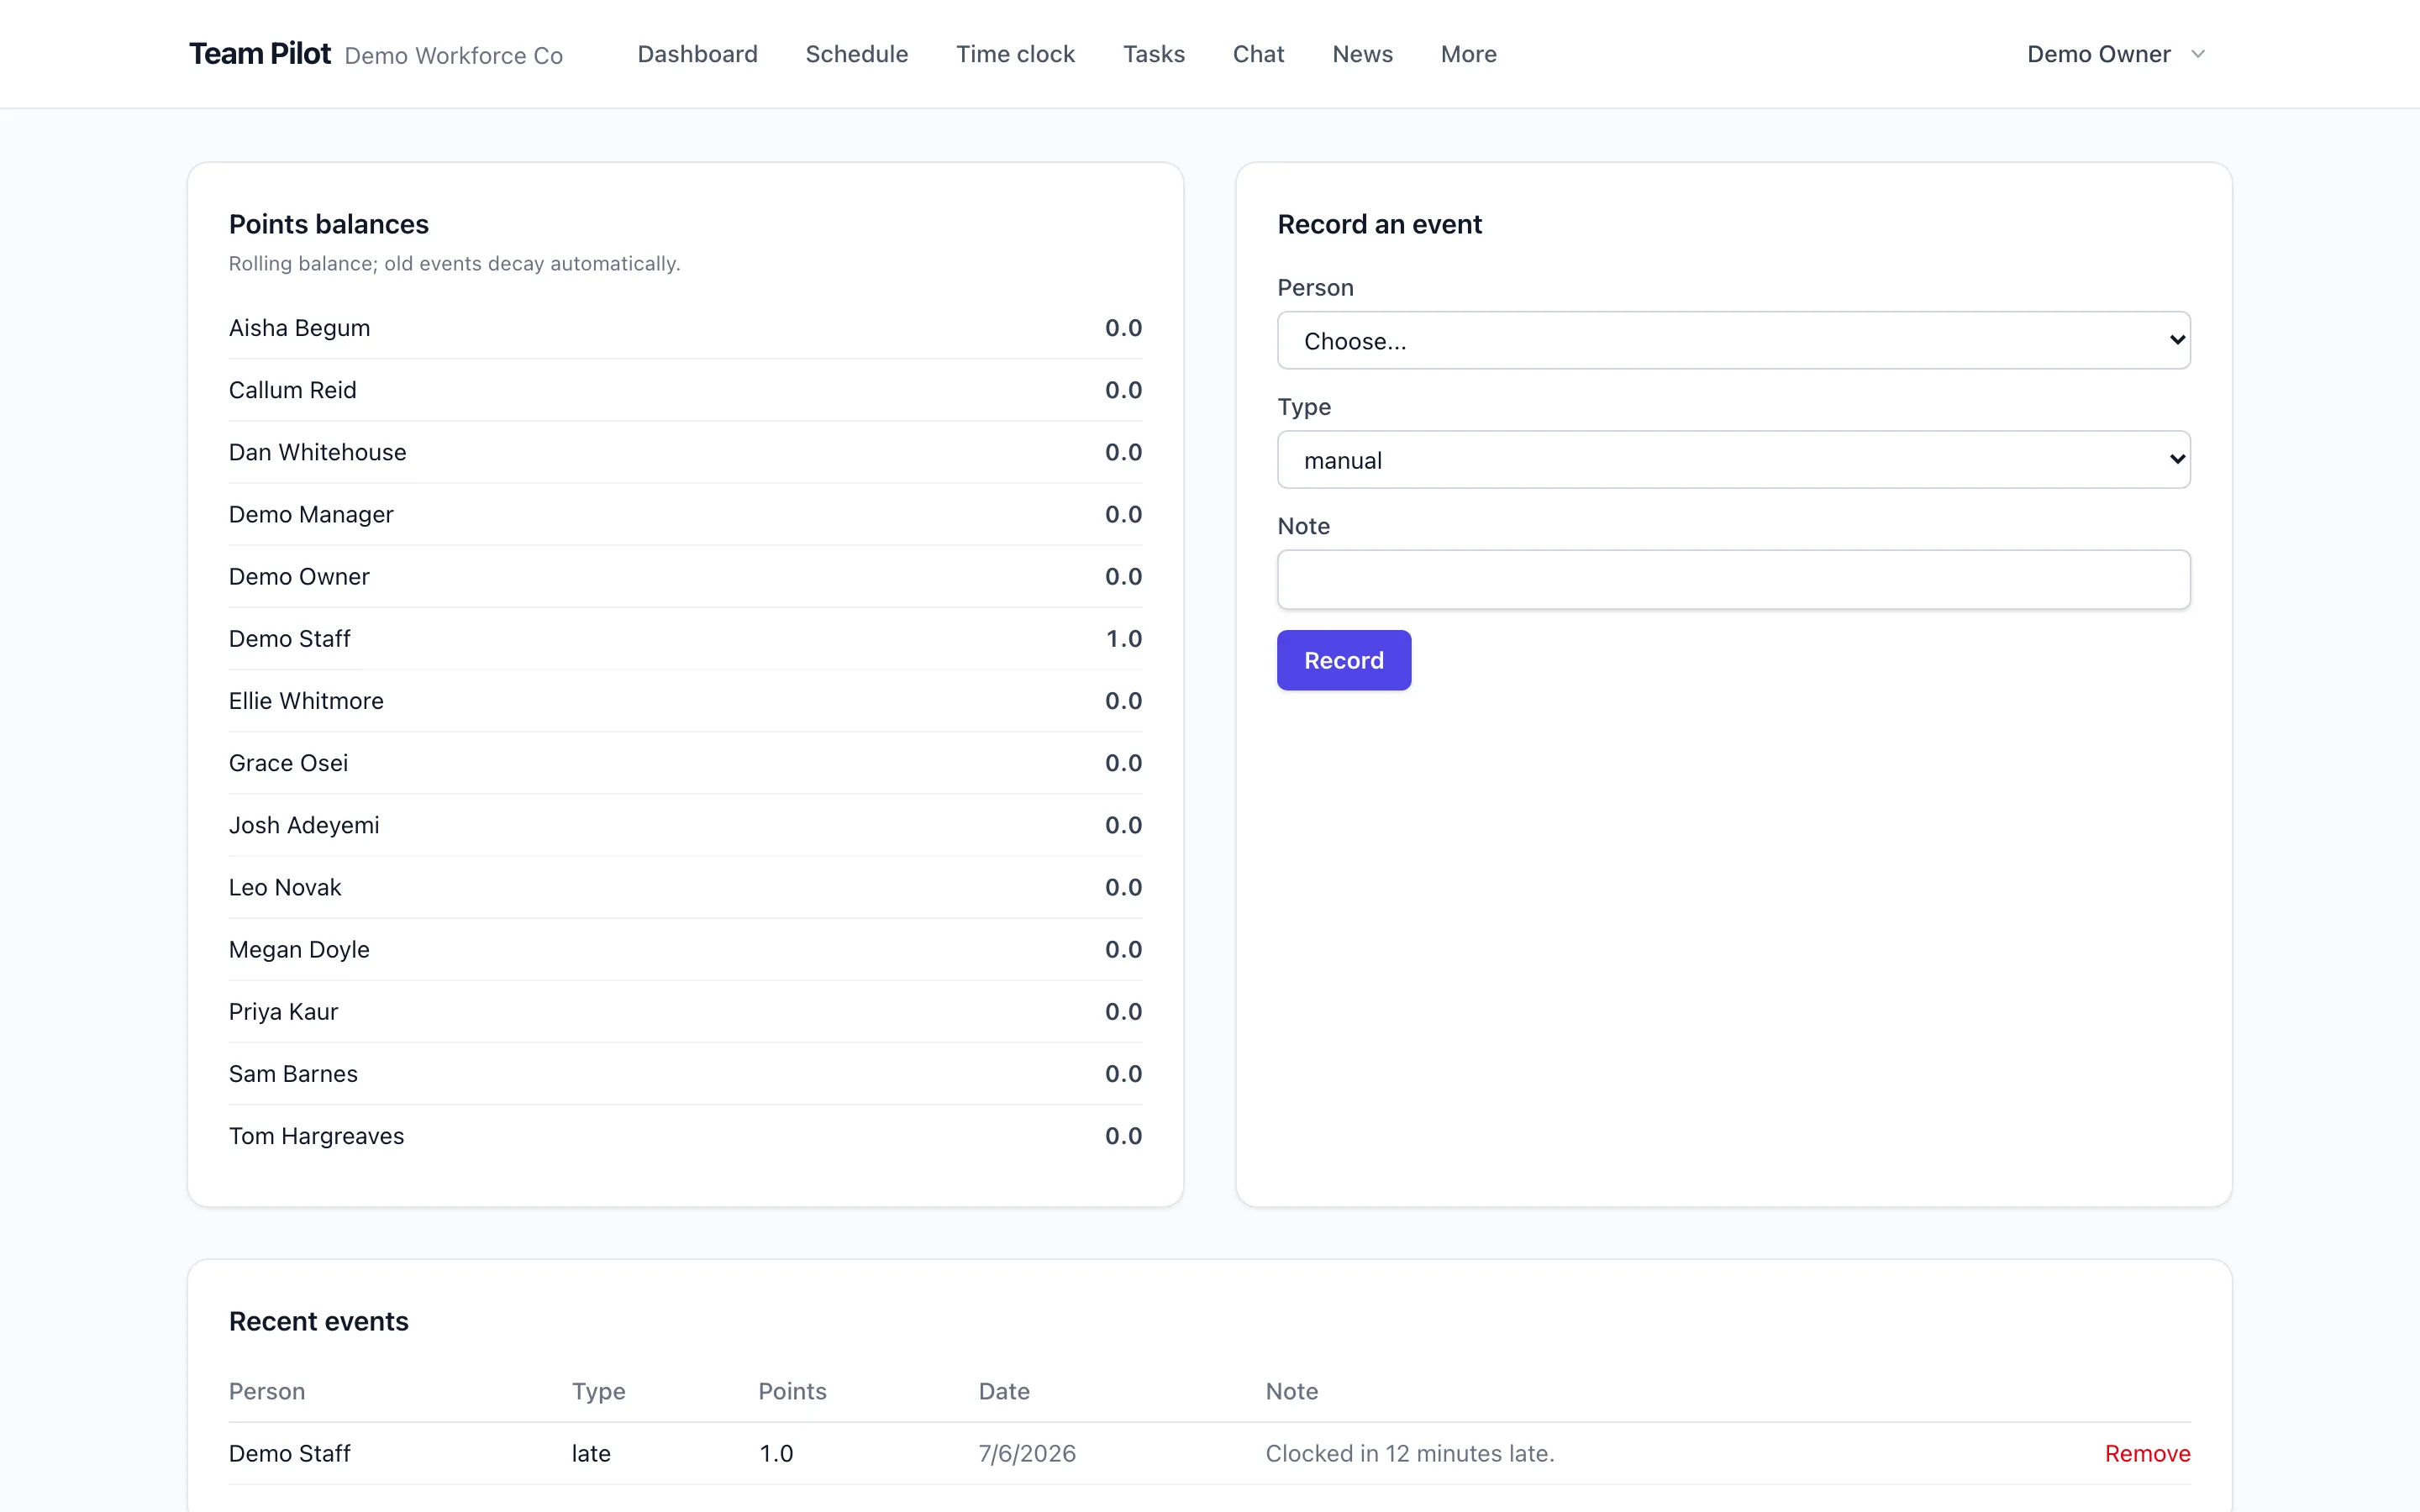The width and height of the screenshot is (2420, 1512).
Task: Remove the Demo Staff late event
Action: click(2147, 1453)
